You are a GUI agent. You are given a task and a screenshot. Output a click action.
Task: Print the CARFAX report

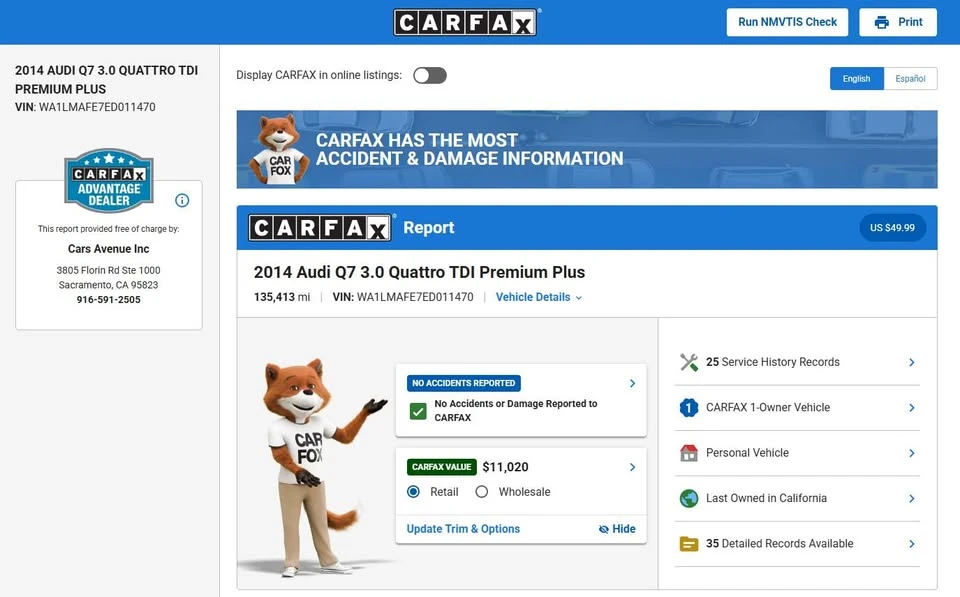898,22
